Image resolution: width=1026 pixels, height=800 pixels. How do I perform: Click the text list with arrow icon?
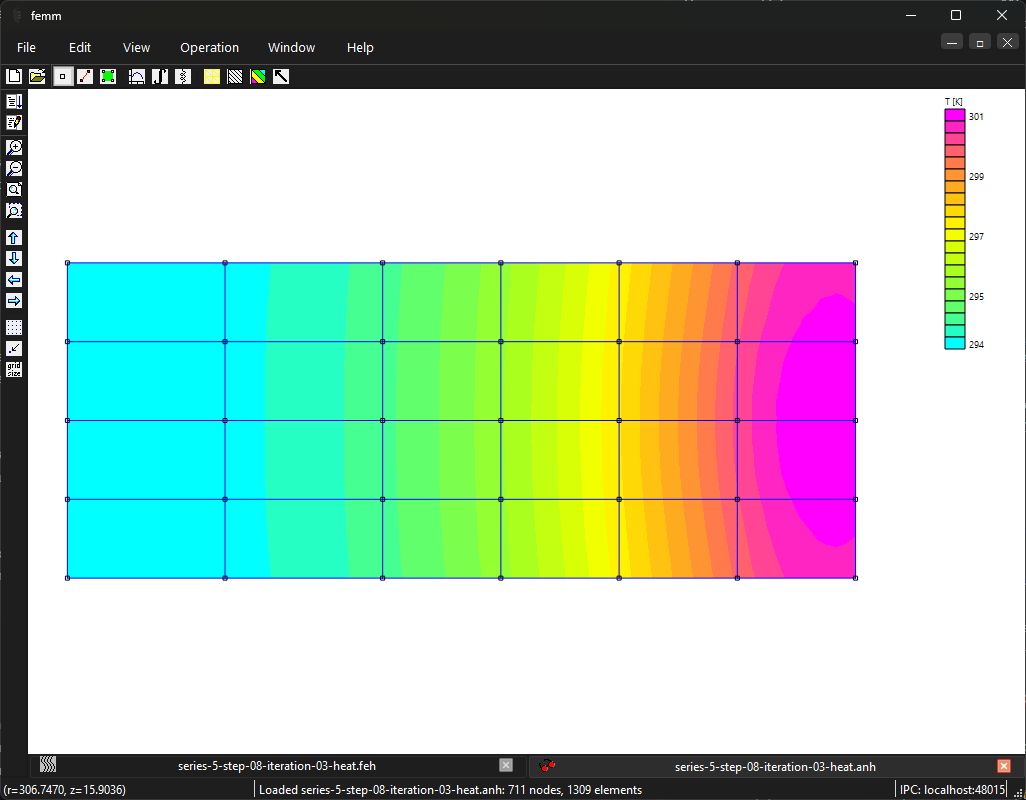tap(14, 101)
